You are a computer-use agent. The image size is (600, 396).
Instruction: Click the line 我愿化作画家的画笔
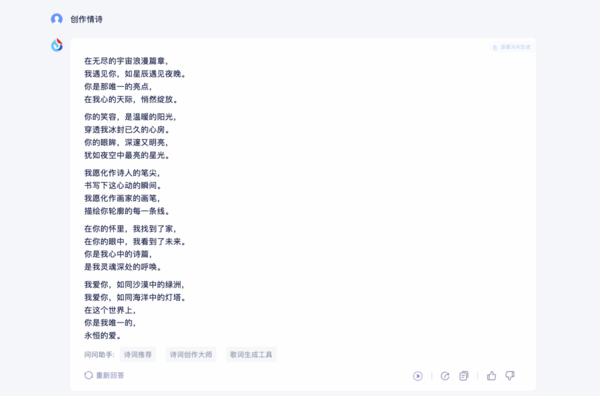point(122,199)
